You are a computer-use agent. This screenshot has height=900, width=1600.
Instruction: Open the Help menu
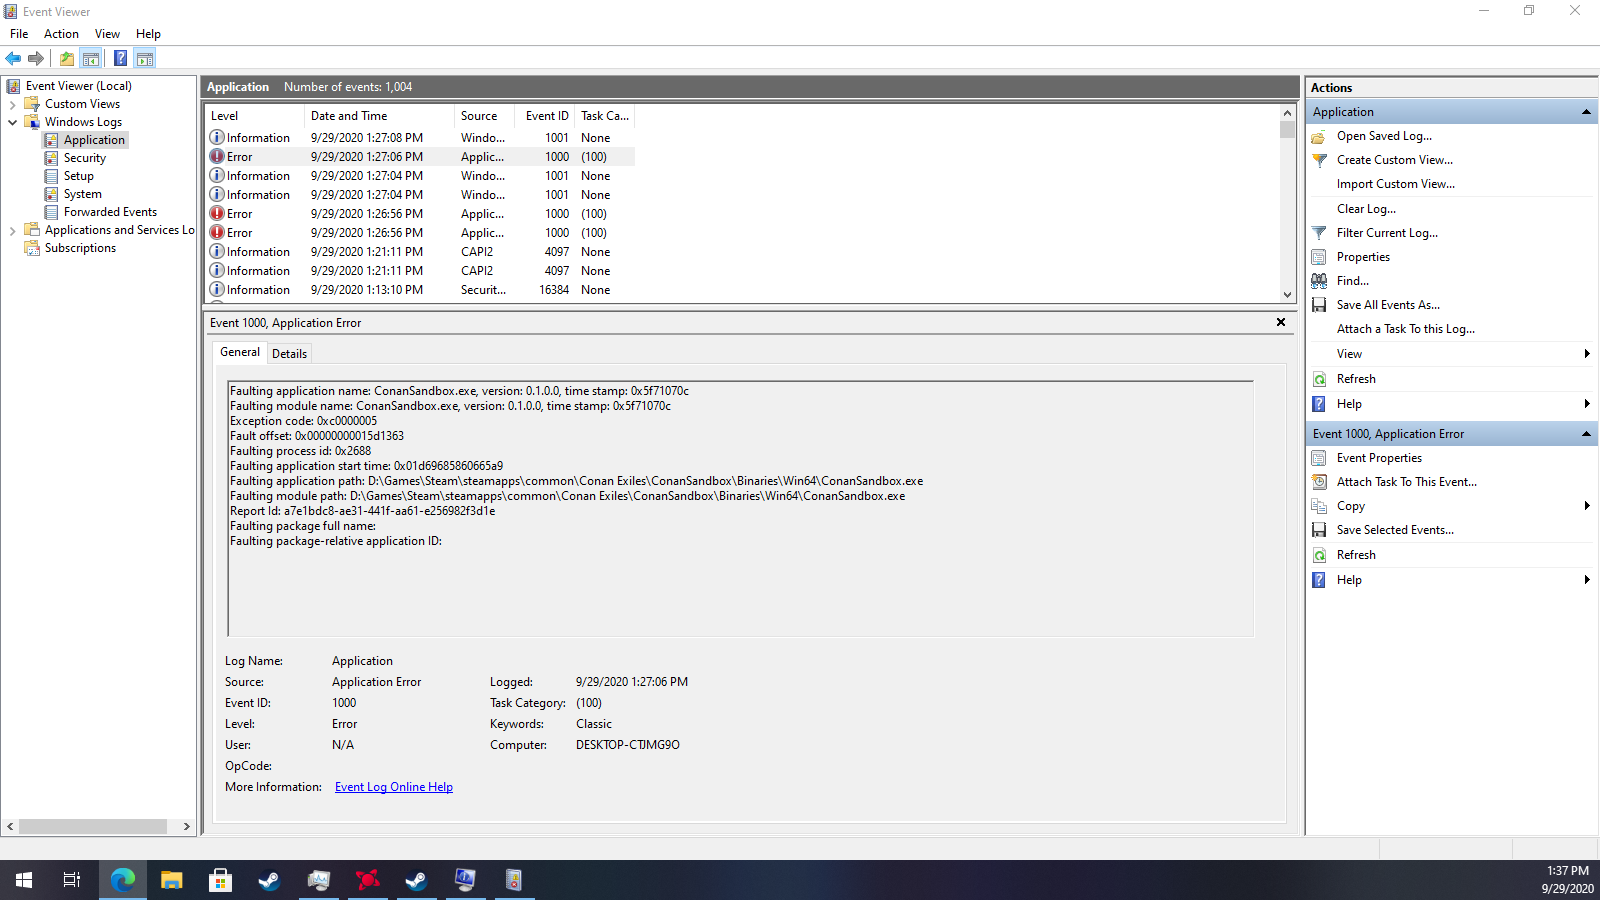point(148,34)
